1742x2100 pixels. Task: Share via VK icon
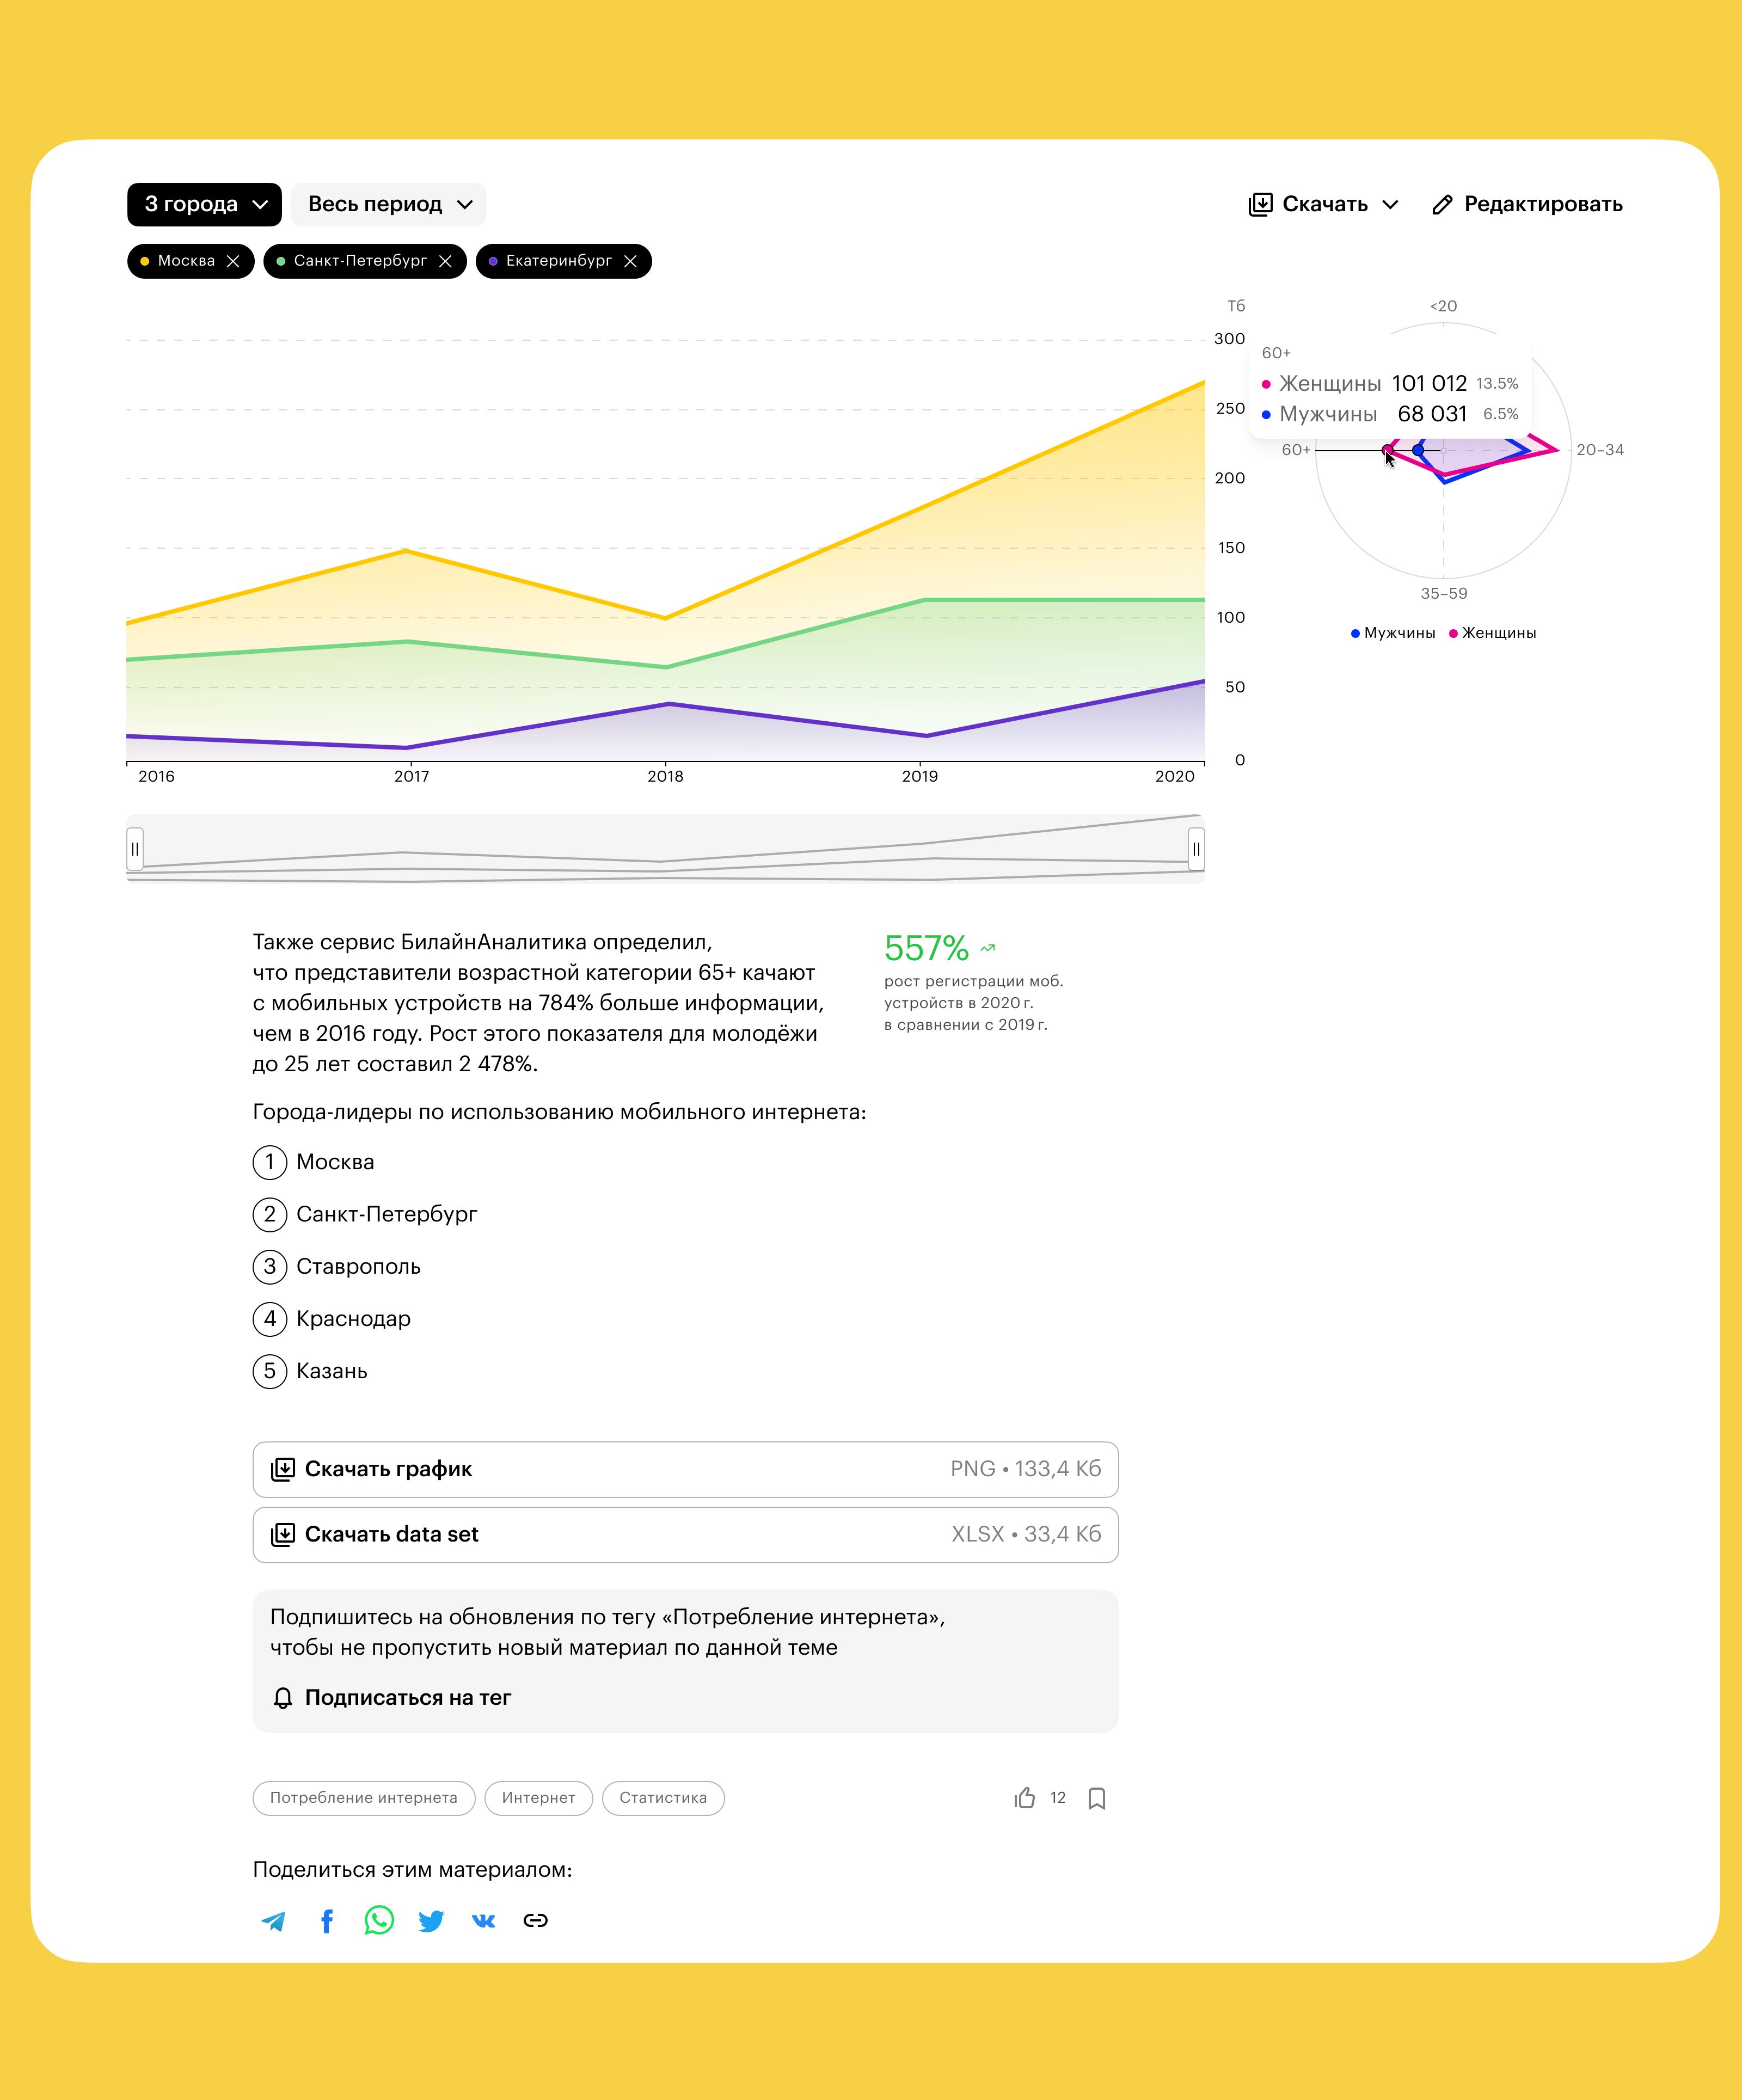pyautogui.click(x=483, y=1921)
